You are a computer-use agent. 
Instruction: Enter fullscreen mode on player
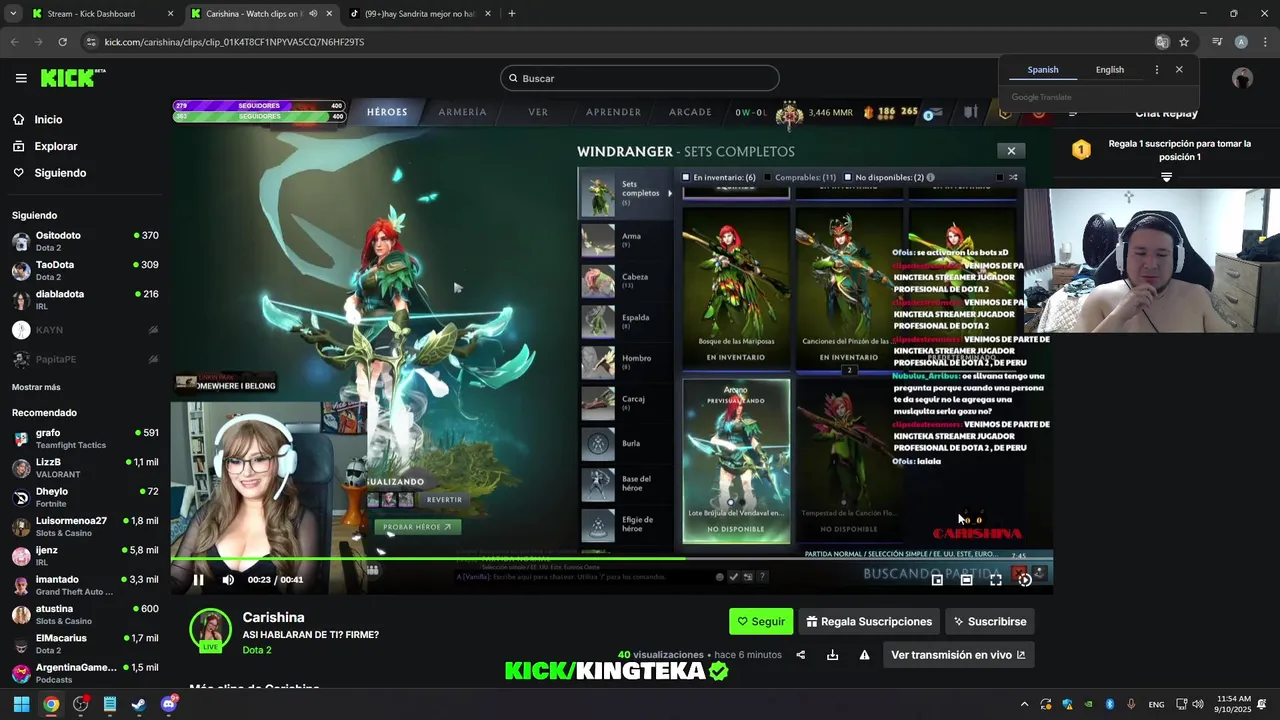pos(996,579)
